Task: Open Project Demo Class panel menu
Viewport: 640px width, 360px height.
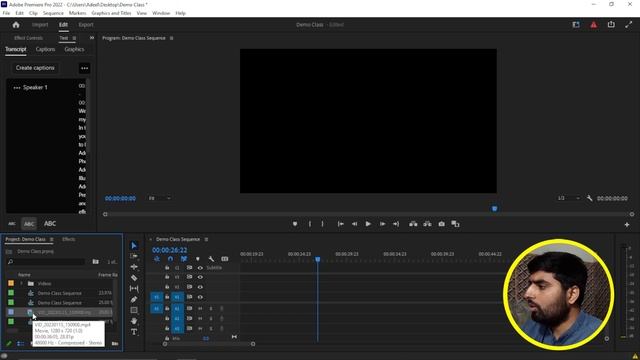Action: coord(51,239)
